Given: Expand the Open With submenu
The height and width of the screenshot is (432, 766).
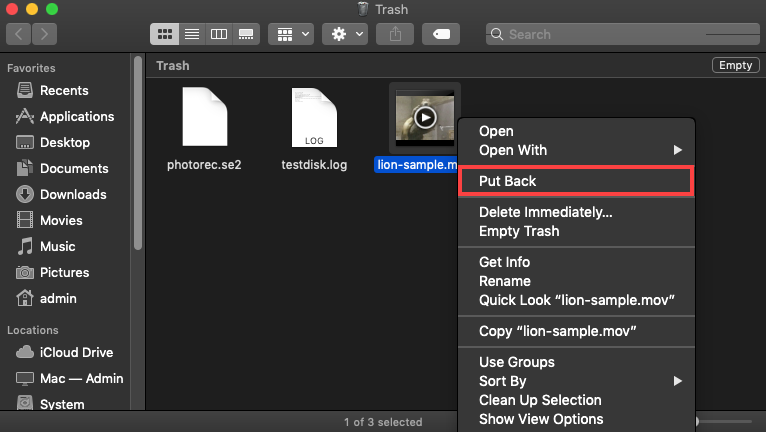Looking at the screenshot, I should 576,150.
